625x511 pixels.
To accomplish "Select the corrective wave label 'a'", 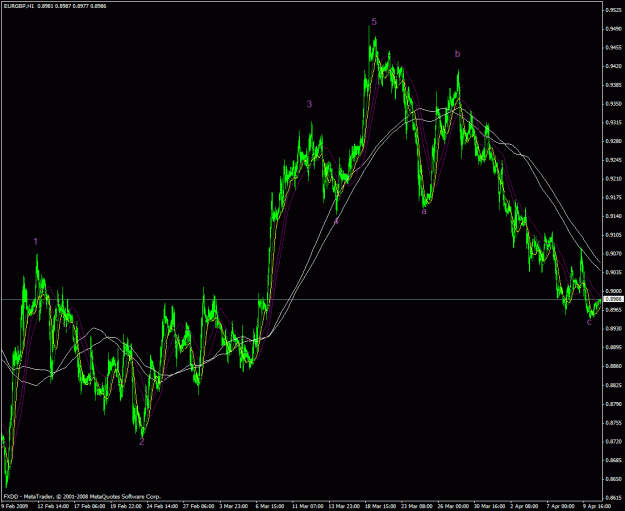I will click(x=424, y=212).
